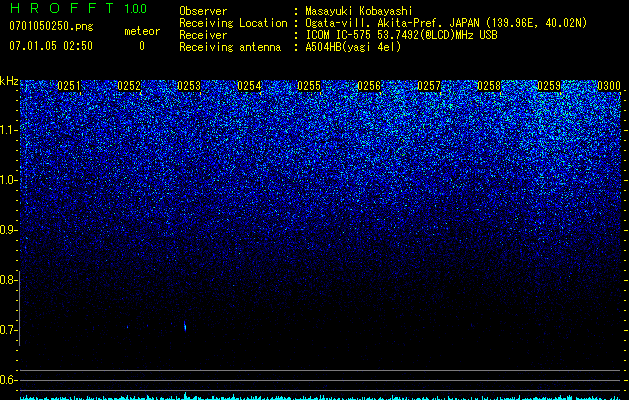Click the bright meteor echo near 0253
The width and height of the screenshot is (629, 400).
185,326
